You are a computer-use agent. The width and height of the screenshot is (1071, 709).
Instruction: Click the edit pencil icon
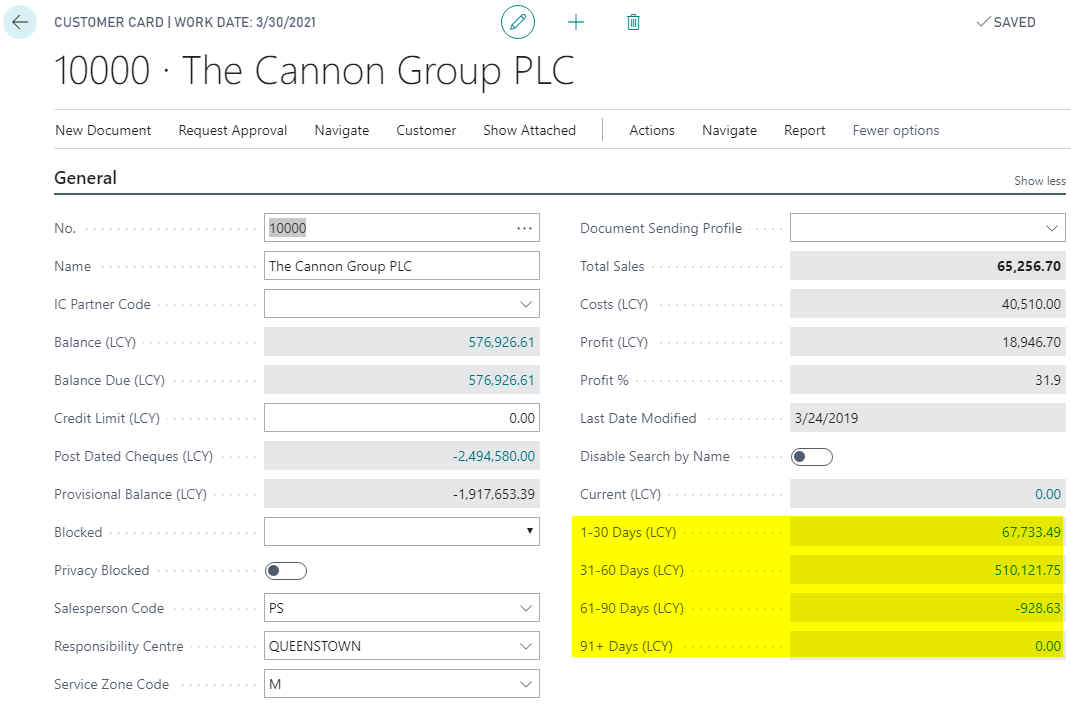[517, 21]
